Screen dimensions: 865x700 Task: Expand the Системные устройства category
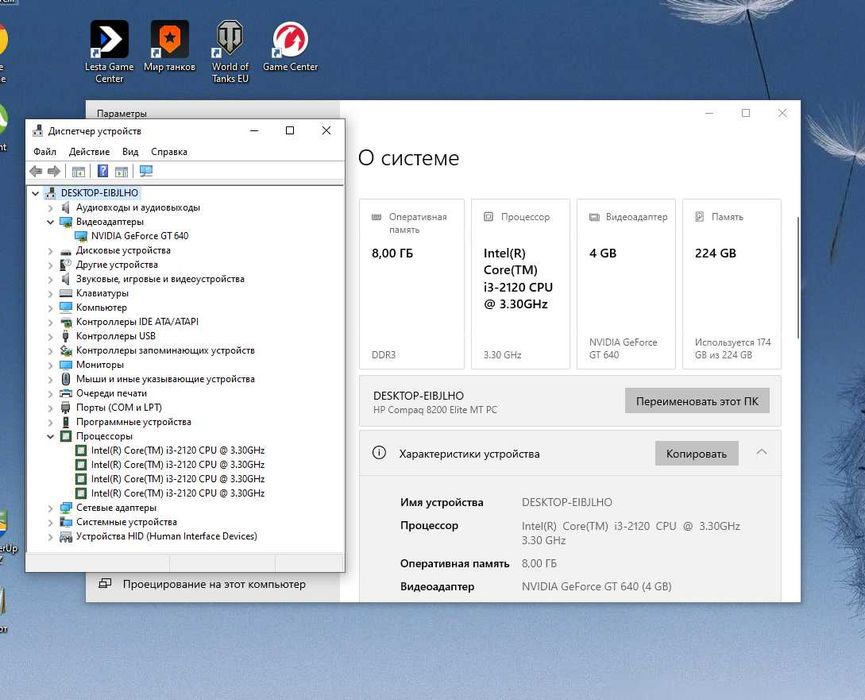[50, 522]
